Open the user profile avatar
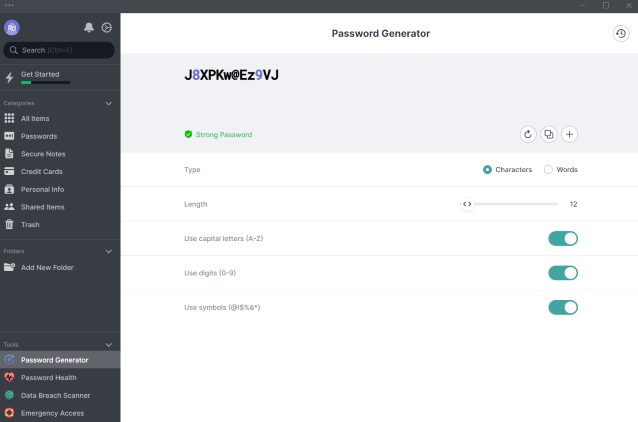The height and width of the screenshot is (422, 638). click(12, 28)
